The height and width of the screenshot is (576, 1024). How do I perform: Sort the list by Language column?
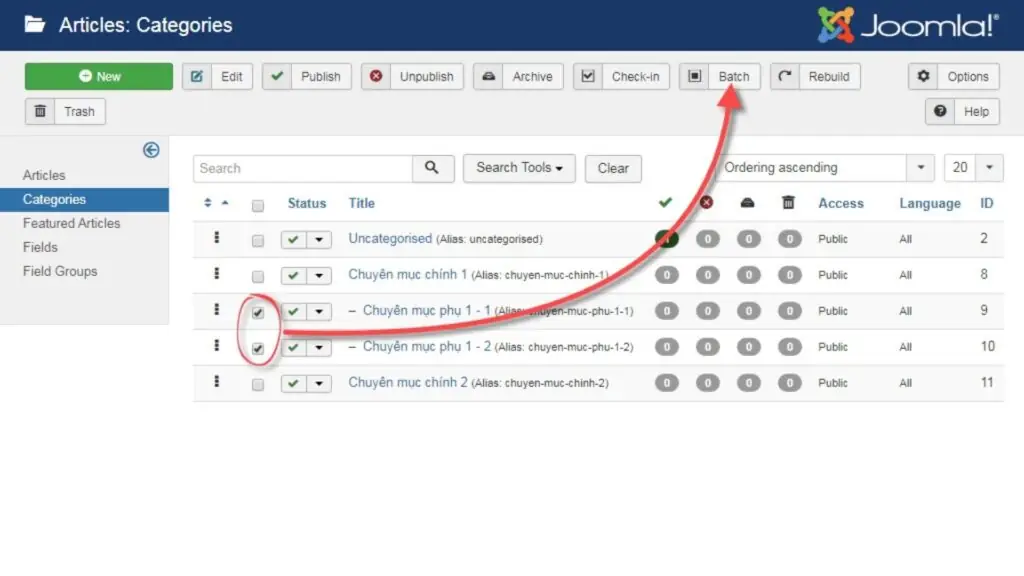pyautogui.click(x=930, y=203)
